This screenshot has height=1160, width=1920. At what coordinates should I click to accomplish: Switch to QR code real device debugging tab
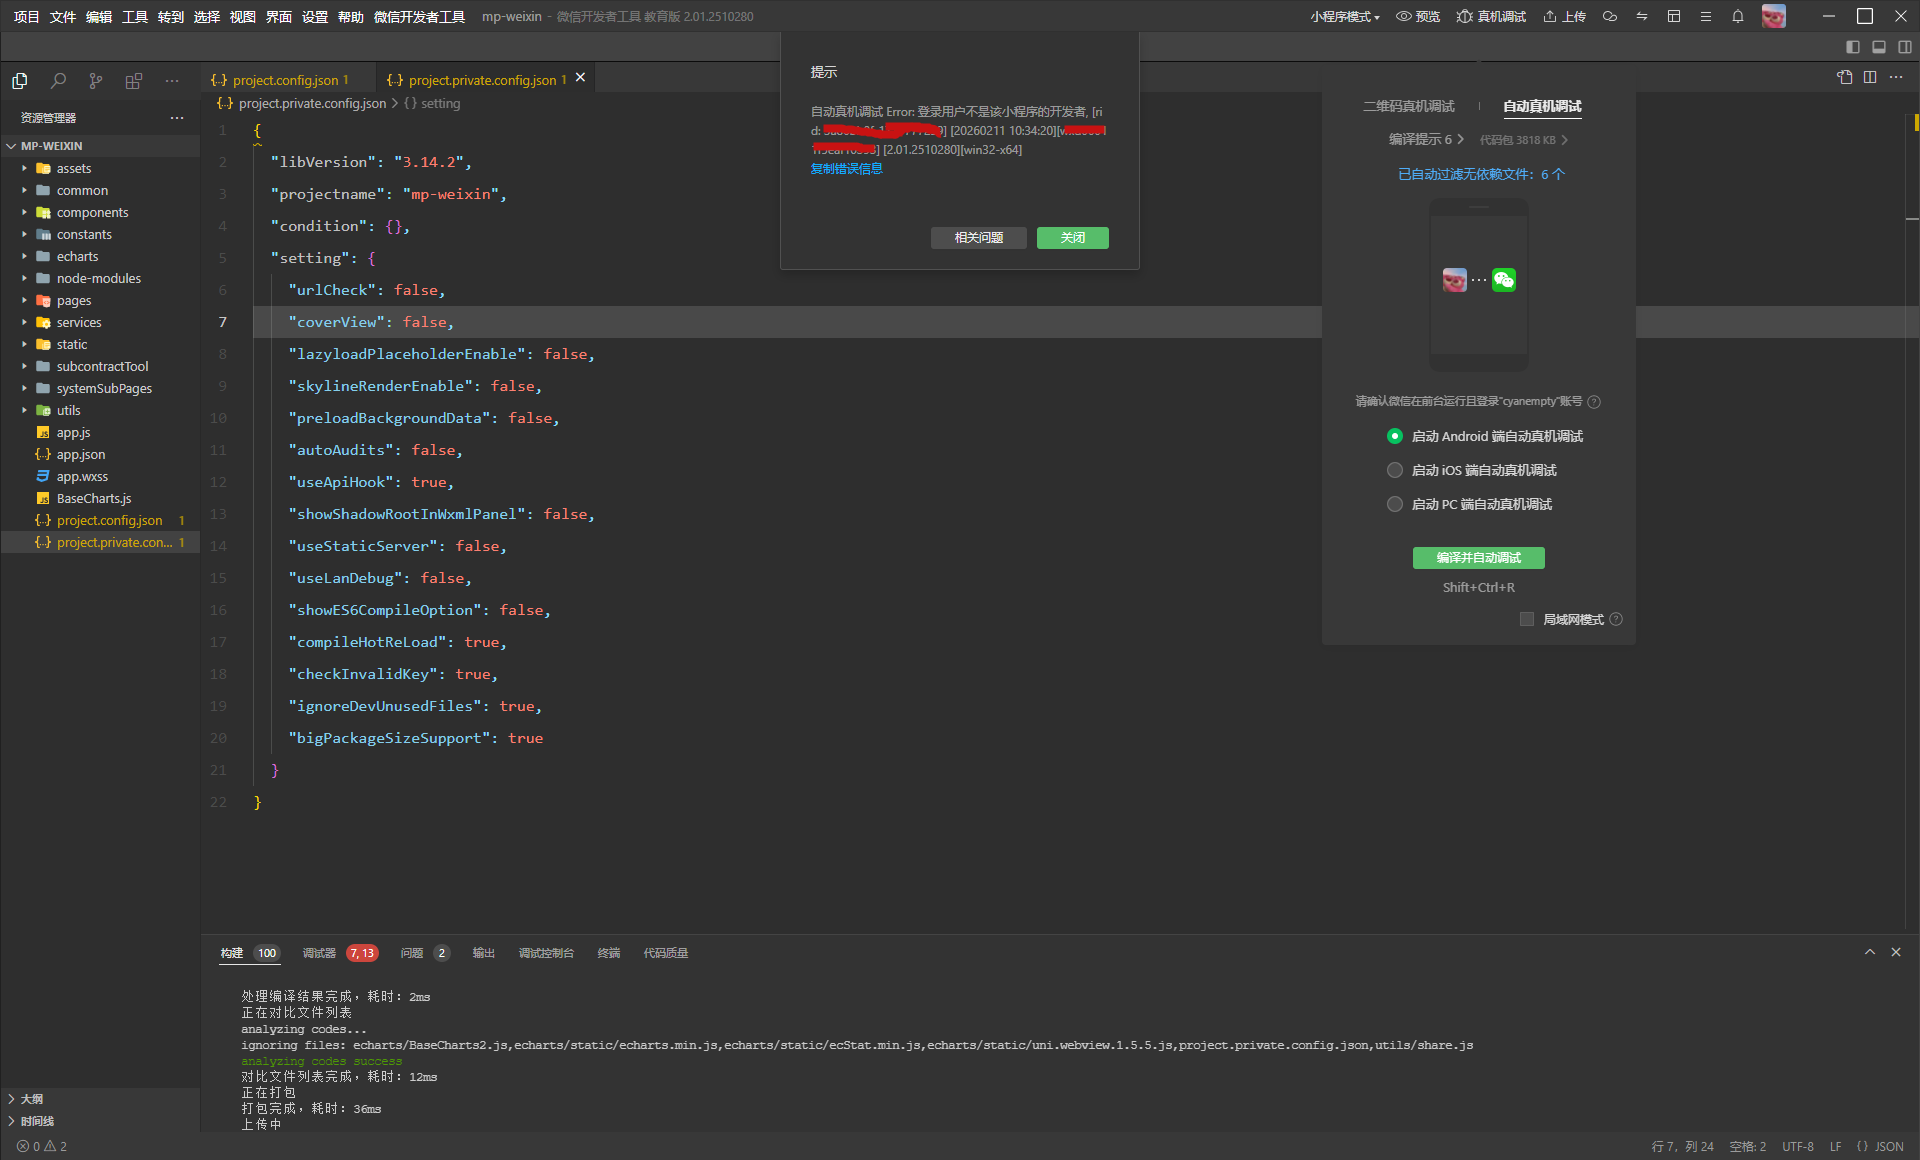tap(1408, 106)
